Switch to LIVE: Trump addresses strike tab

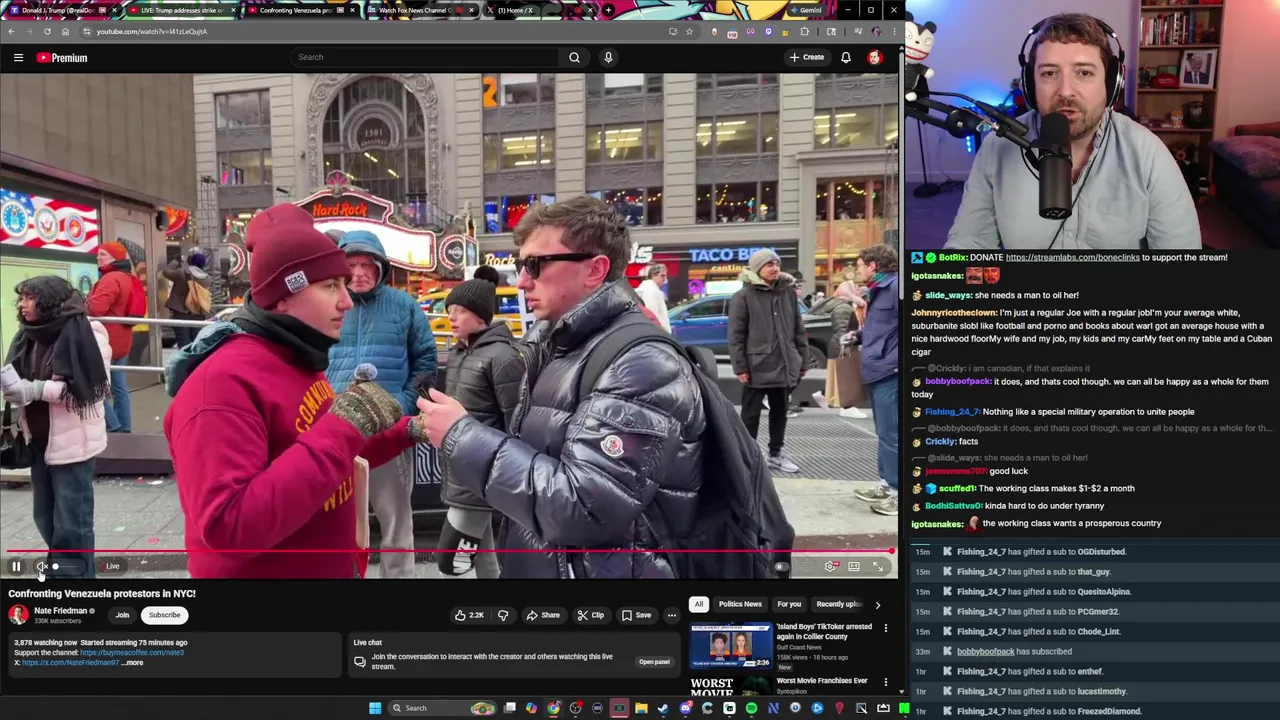click(180, 10)
